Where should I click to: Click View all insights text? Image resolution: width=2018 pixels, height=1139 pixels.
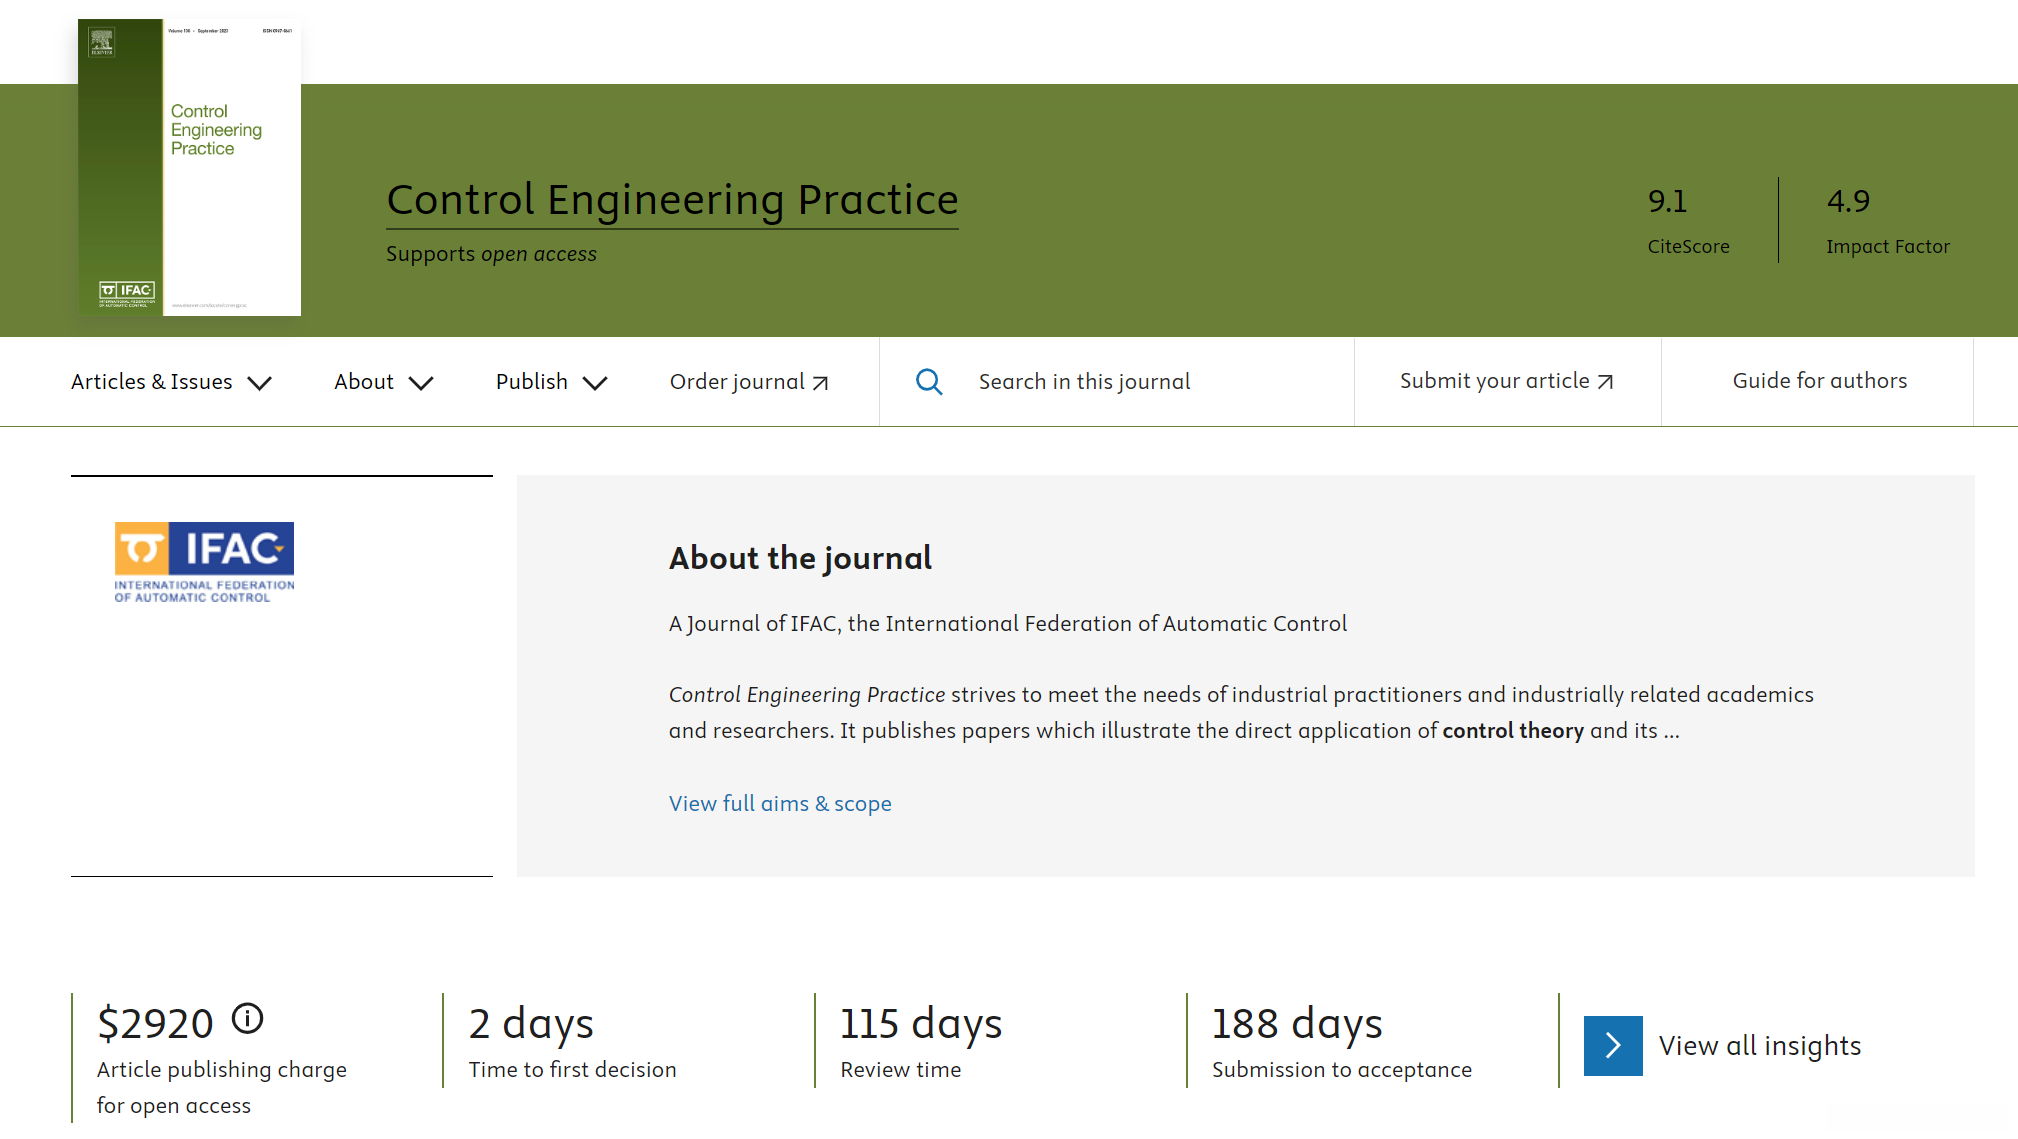tap(1759, 1046)
